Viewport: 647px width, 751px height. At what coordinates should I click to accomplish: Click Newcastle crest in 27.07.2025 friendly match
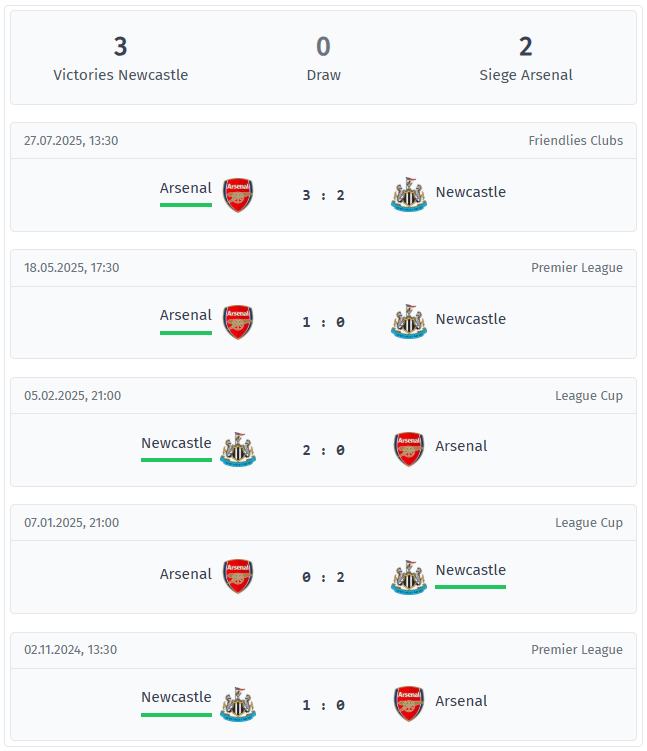click(408, 195)
